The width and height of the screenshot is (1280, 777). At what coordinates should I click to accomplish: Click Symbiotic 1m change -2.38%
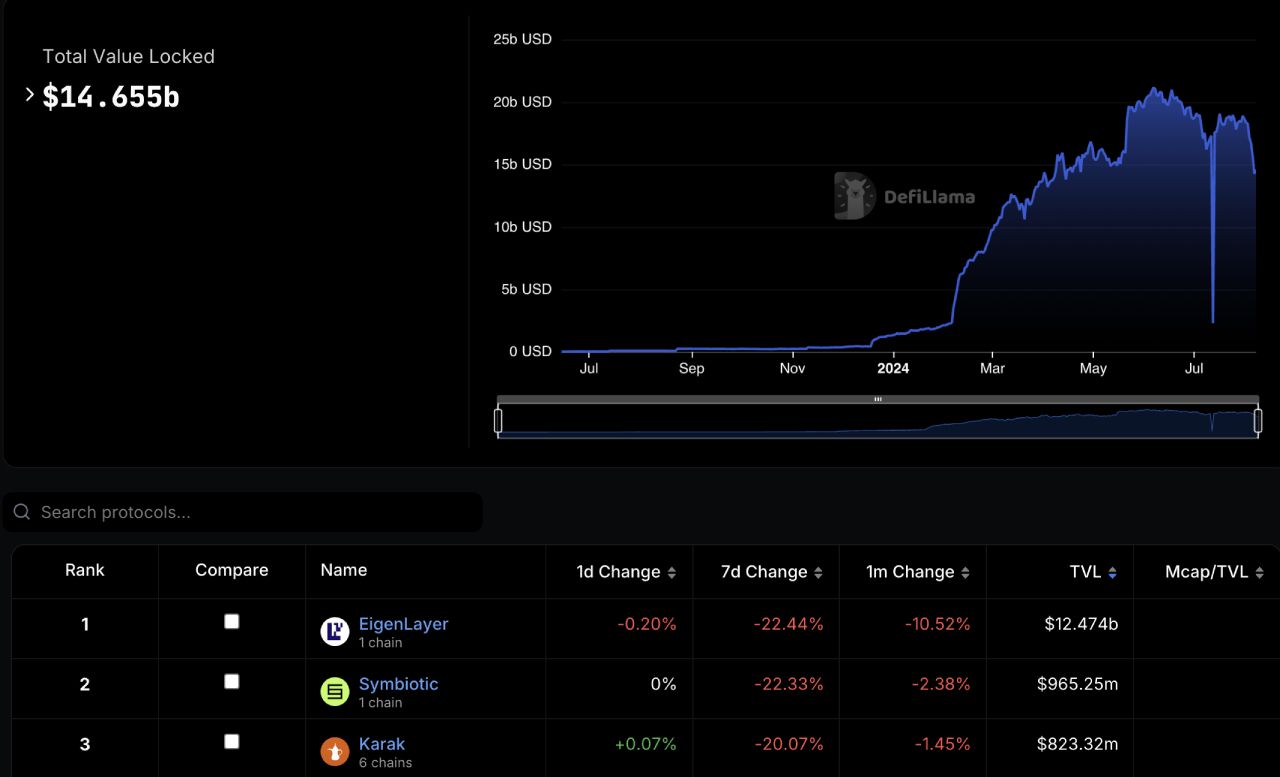941,684
